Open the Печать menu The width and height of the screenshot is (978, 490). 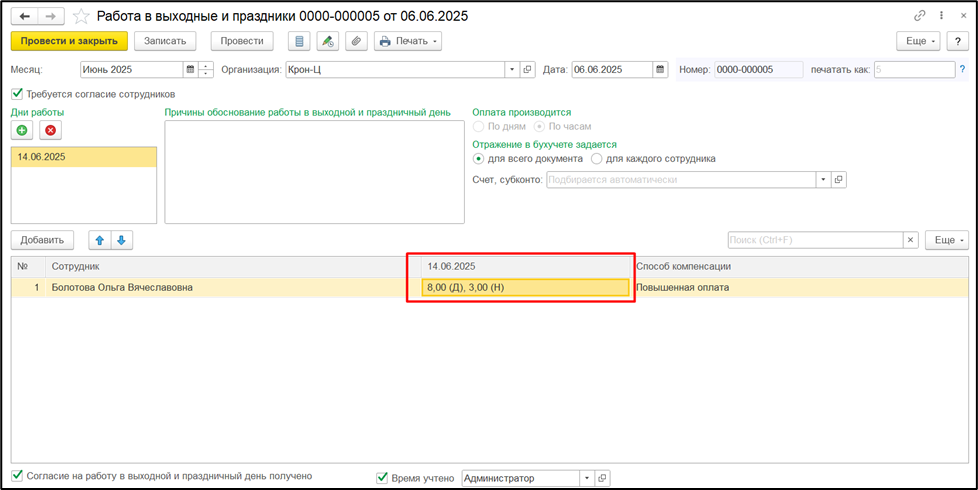click(408, 41)
